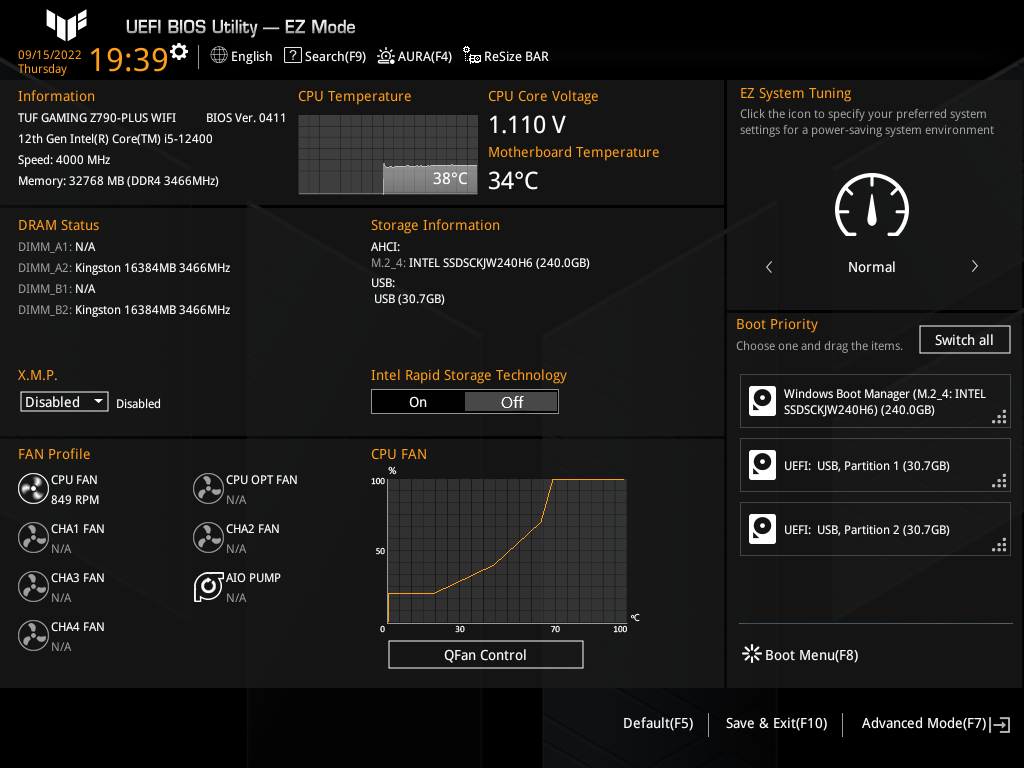Select the CHA1 FAN icon
1024x768 pixels.
[33, 537]
